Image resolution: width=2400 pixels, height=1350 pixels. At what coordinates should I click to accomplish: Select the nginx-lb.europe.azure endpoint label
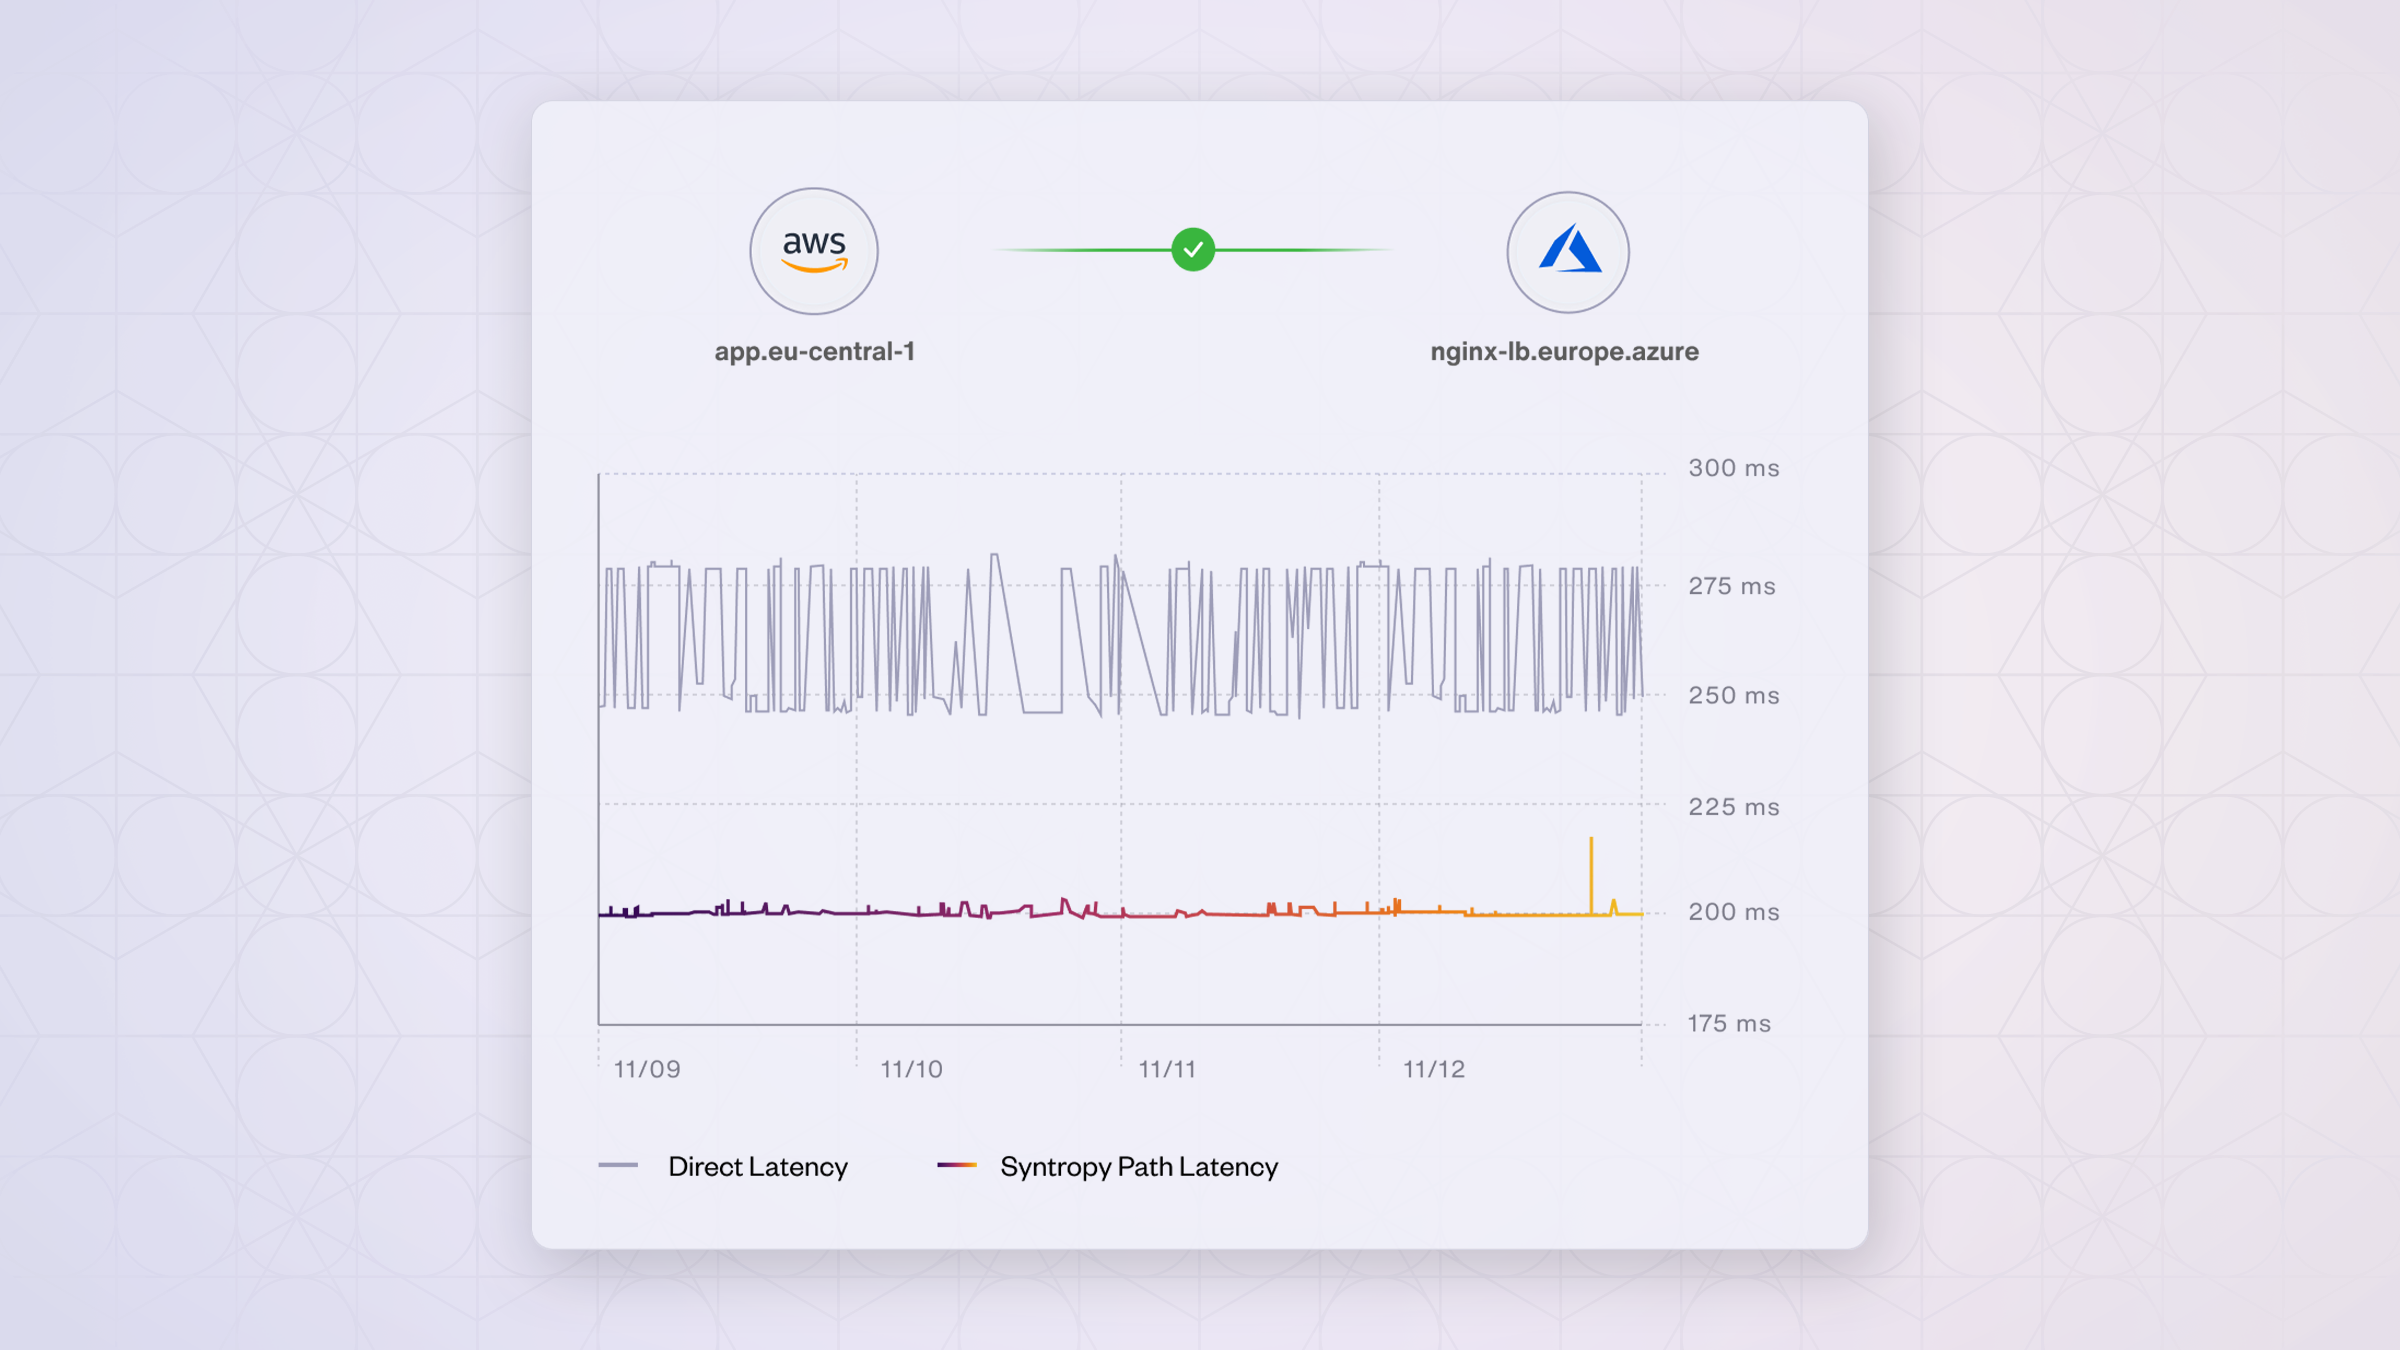point(1564,351)
